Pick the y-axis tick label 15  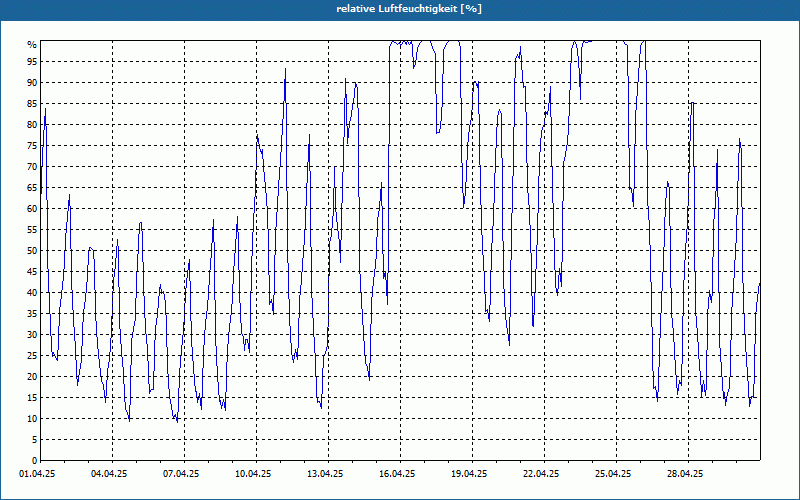tap(32, 398)
